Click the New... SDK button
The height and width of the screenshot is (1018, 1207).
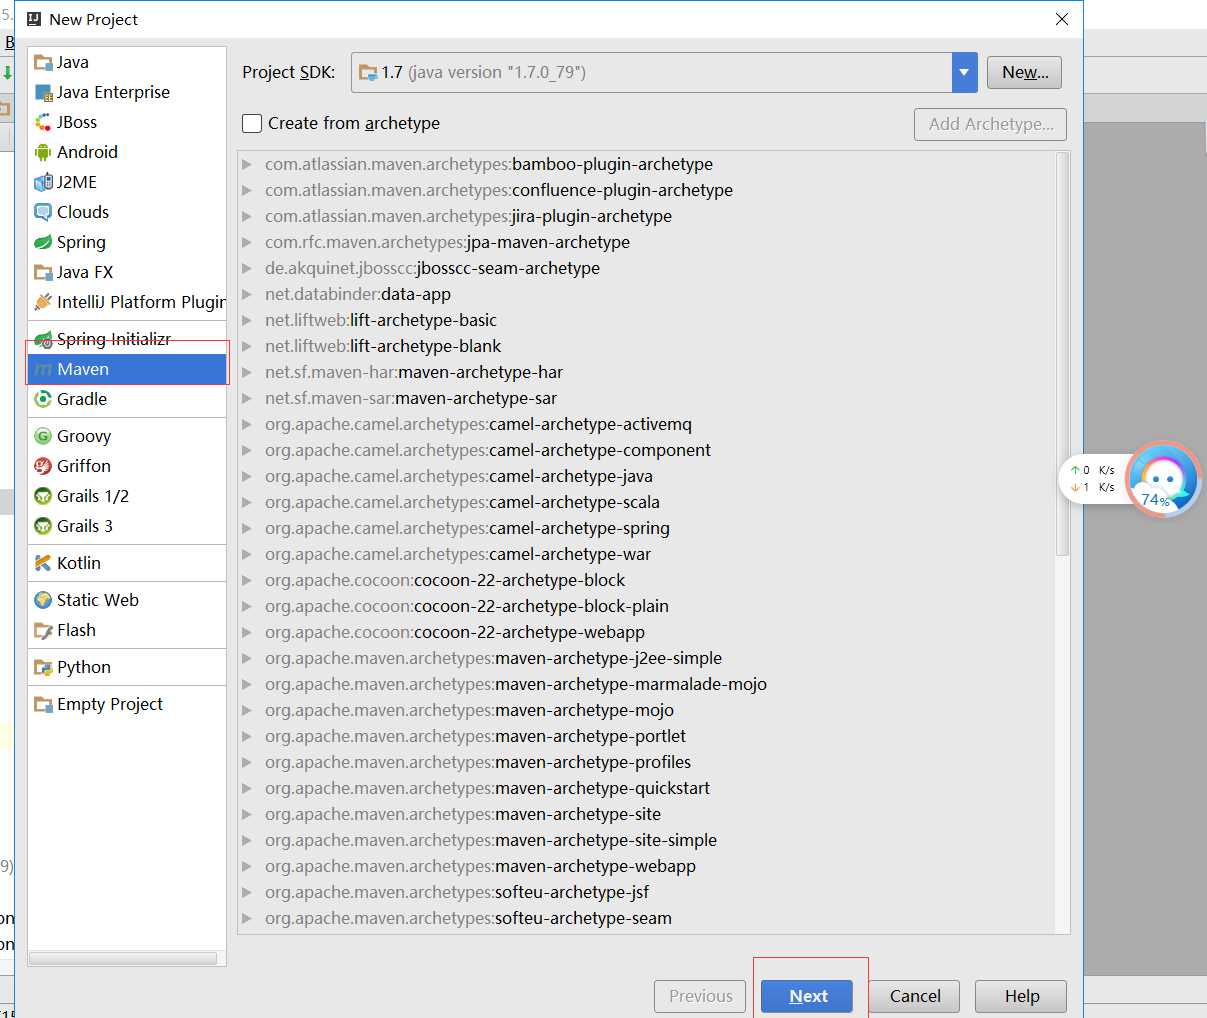[1025, 72]
